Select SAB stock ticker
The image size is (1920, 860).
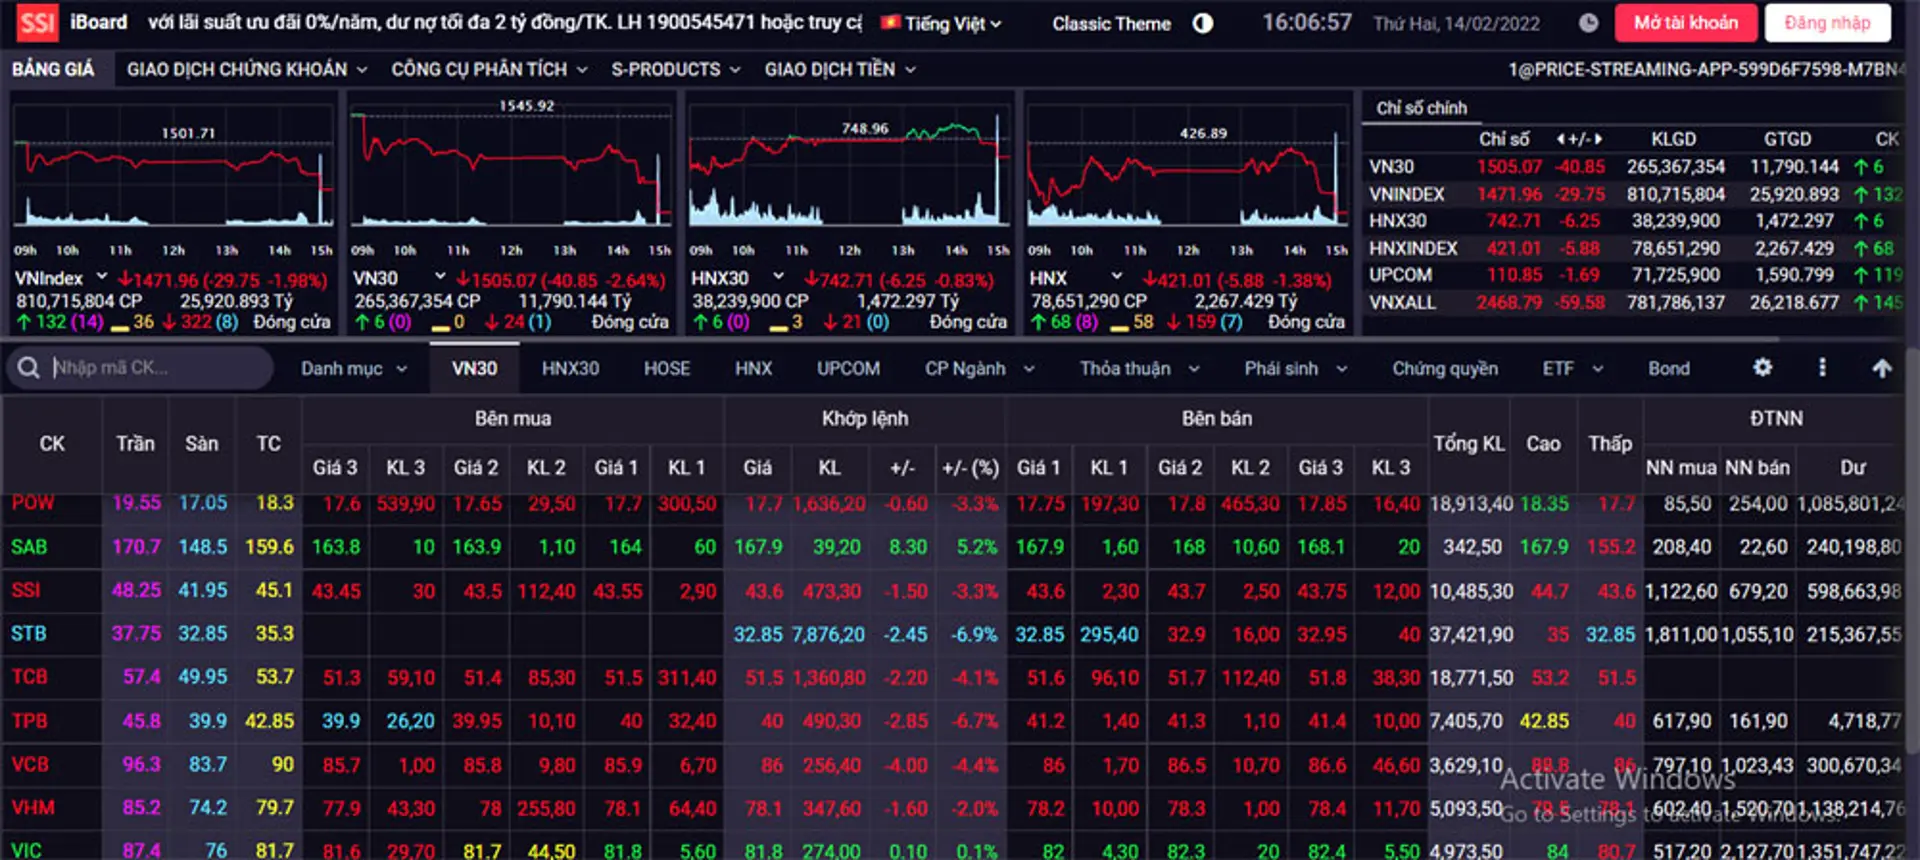click(x=29, y=547)
